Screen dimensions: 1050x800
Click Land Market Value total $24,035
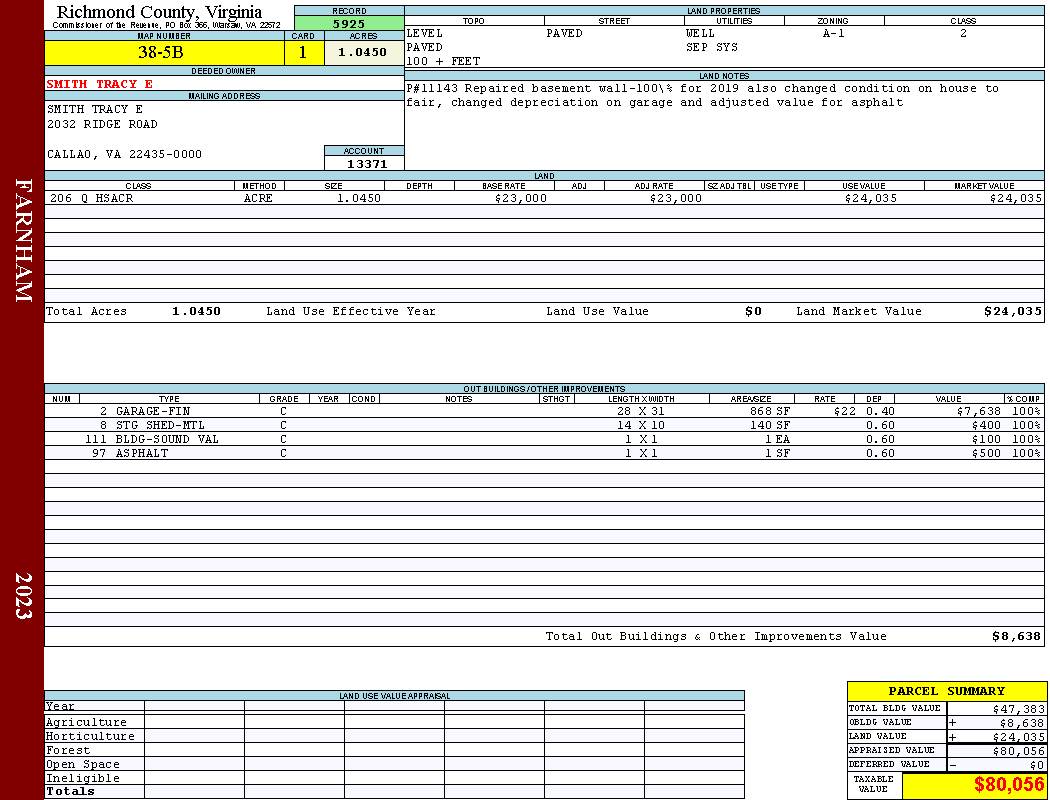tap(1012, 311)
